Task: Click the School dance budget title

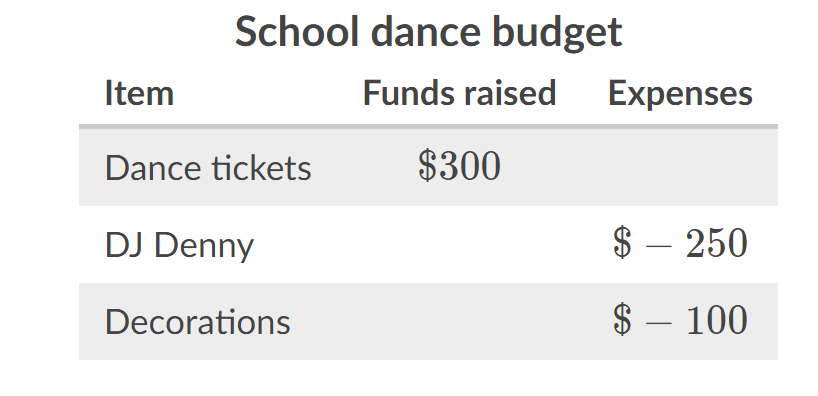Action: [x=428, y=32]
